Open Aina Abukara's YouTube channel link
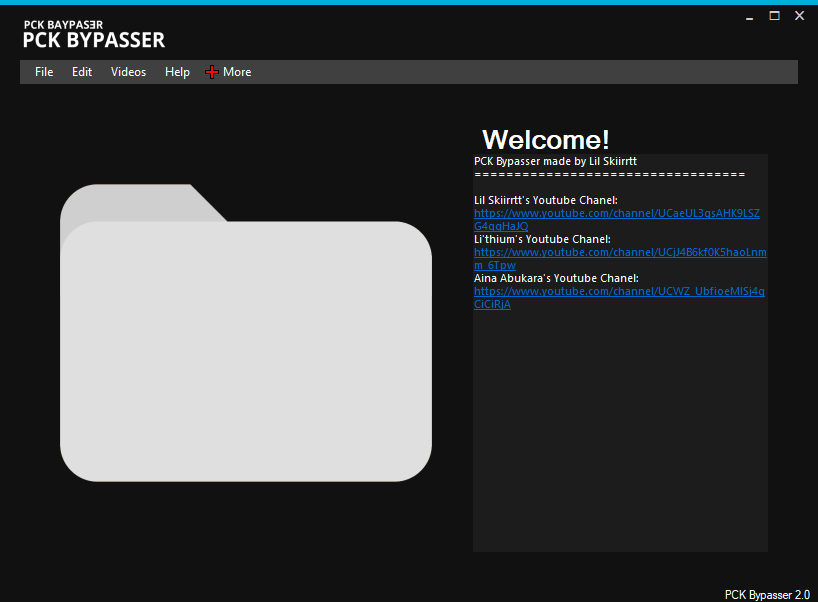 (619, 291)
